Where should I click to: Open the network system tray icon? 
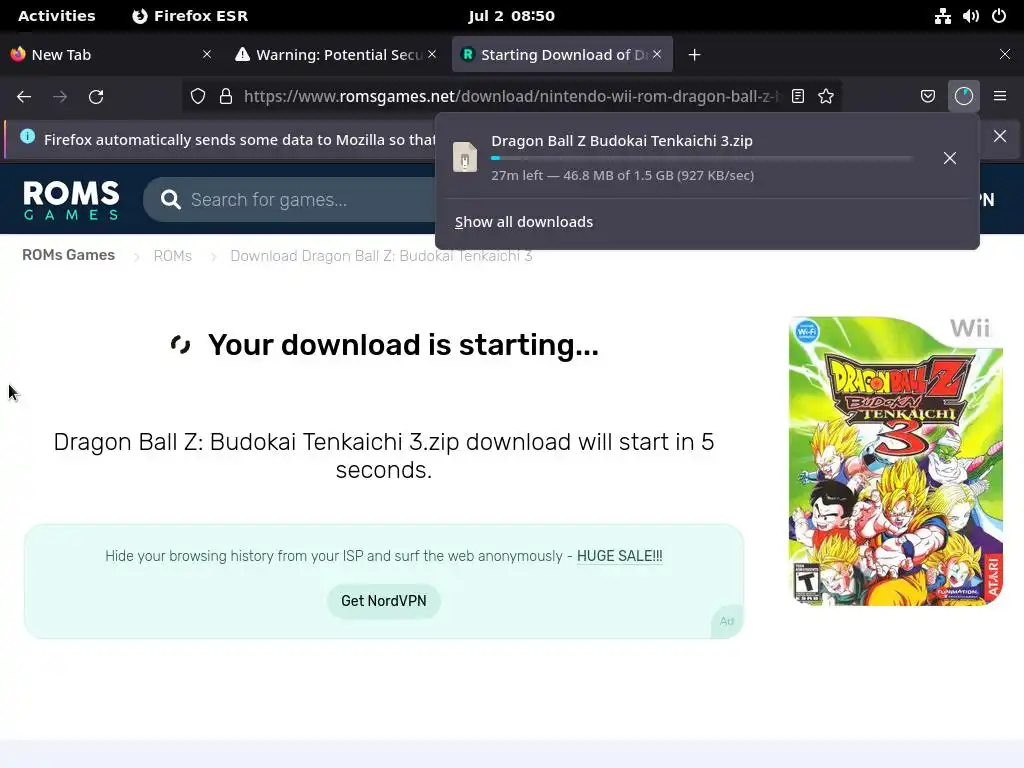click(942, 16)
